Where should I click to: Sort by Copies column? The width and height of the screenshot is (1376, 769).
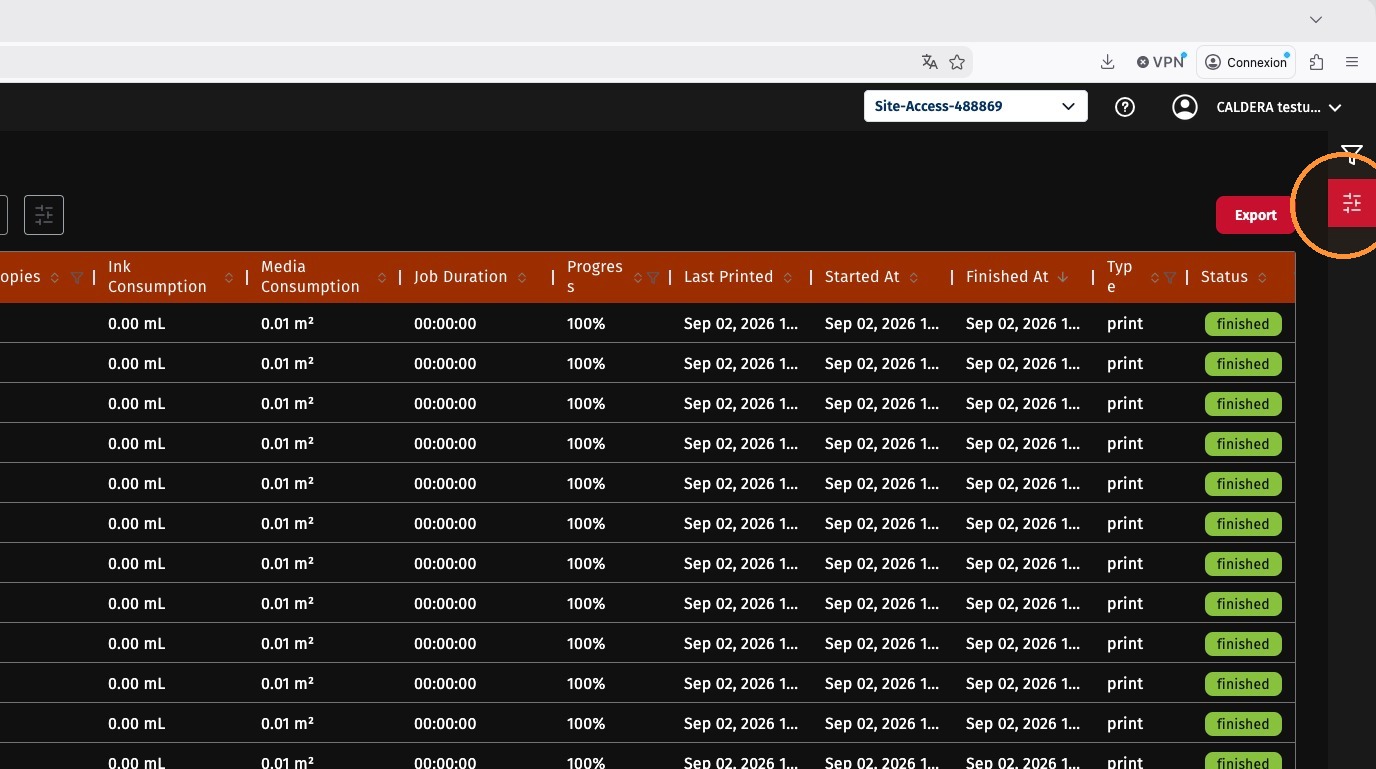pyautogui.click(x=55, y=277)
